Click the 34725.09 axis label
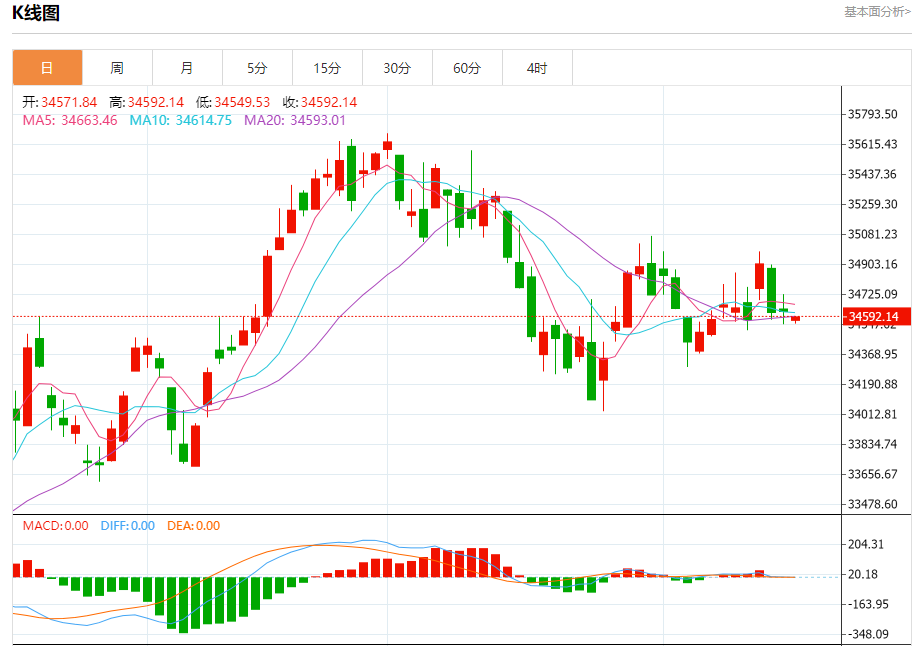Viewport: 921px width, 646px height. [873, 294]
